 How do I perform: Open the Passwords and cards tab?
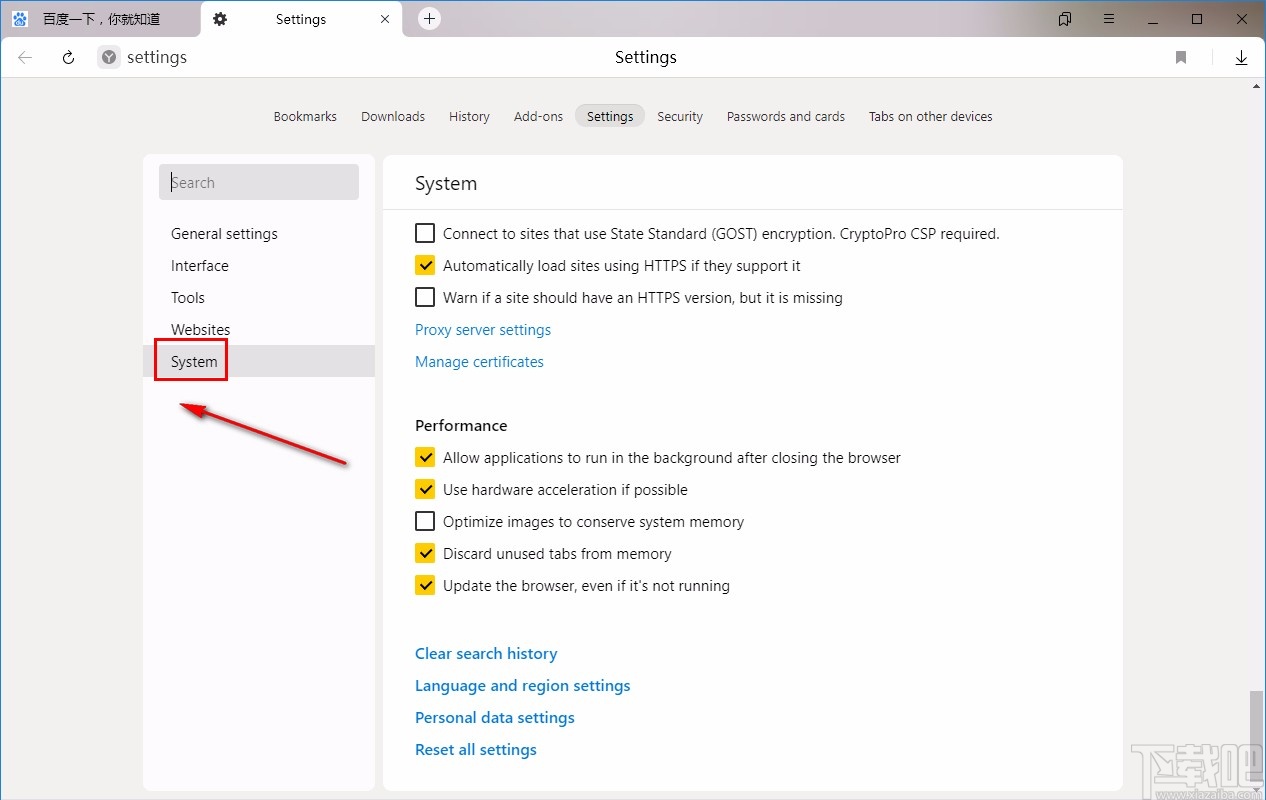[x=785, y=117]
